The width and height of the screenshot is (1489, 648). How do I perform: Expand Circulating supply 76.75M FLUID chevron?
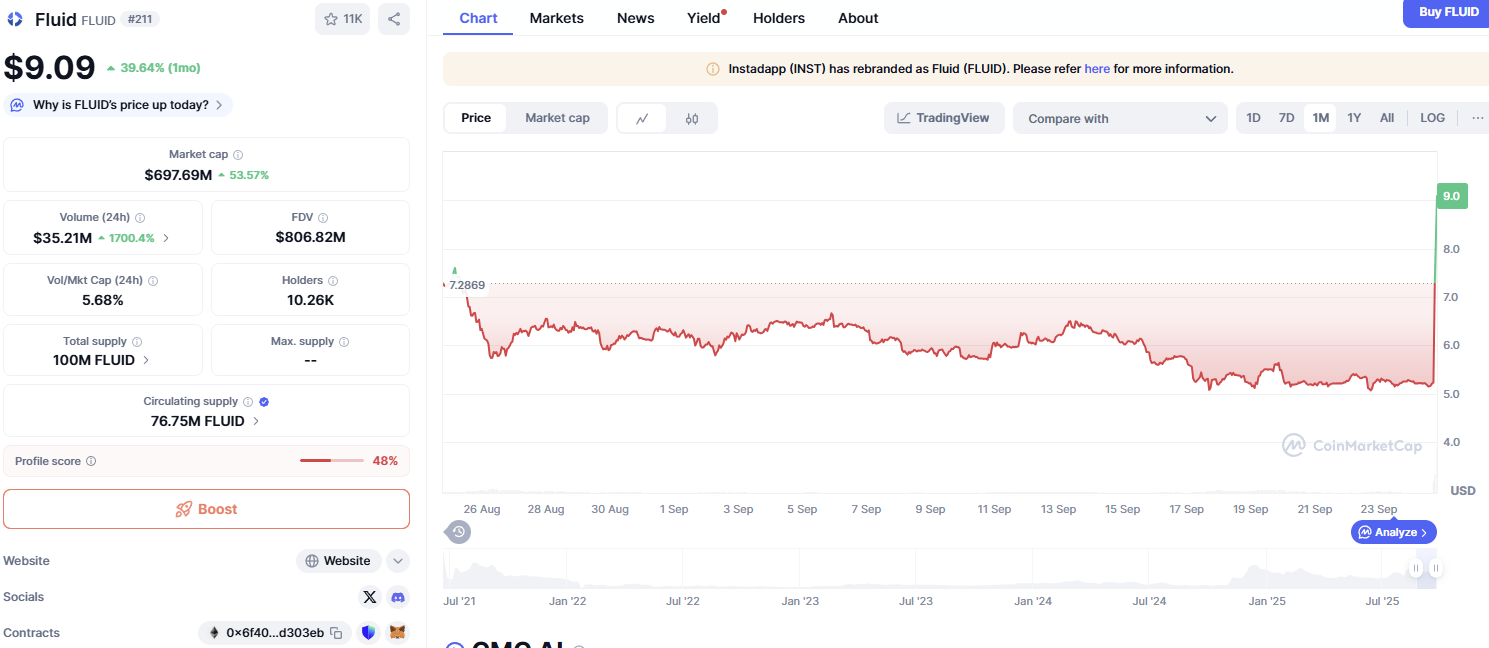[x=256, y=421]
